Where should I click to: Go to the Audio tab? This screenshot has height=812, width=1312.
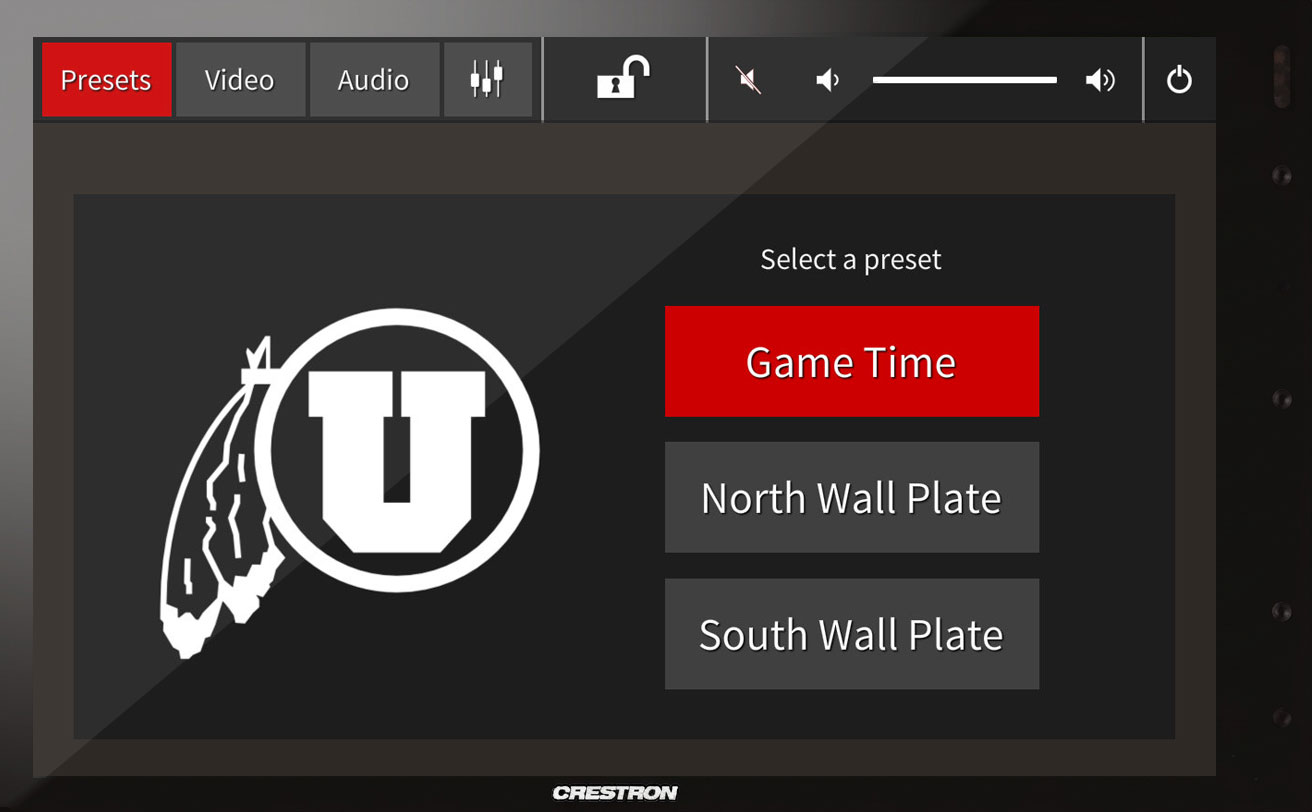coord(374,80)
